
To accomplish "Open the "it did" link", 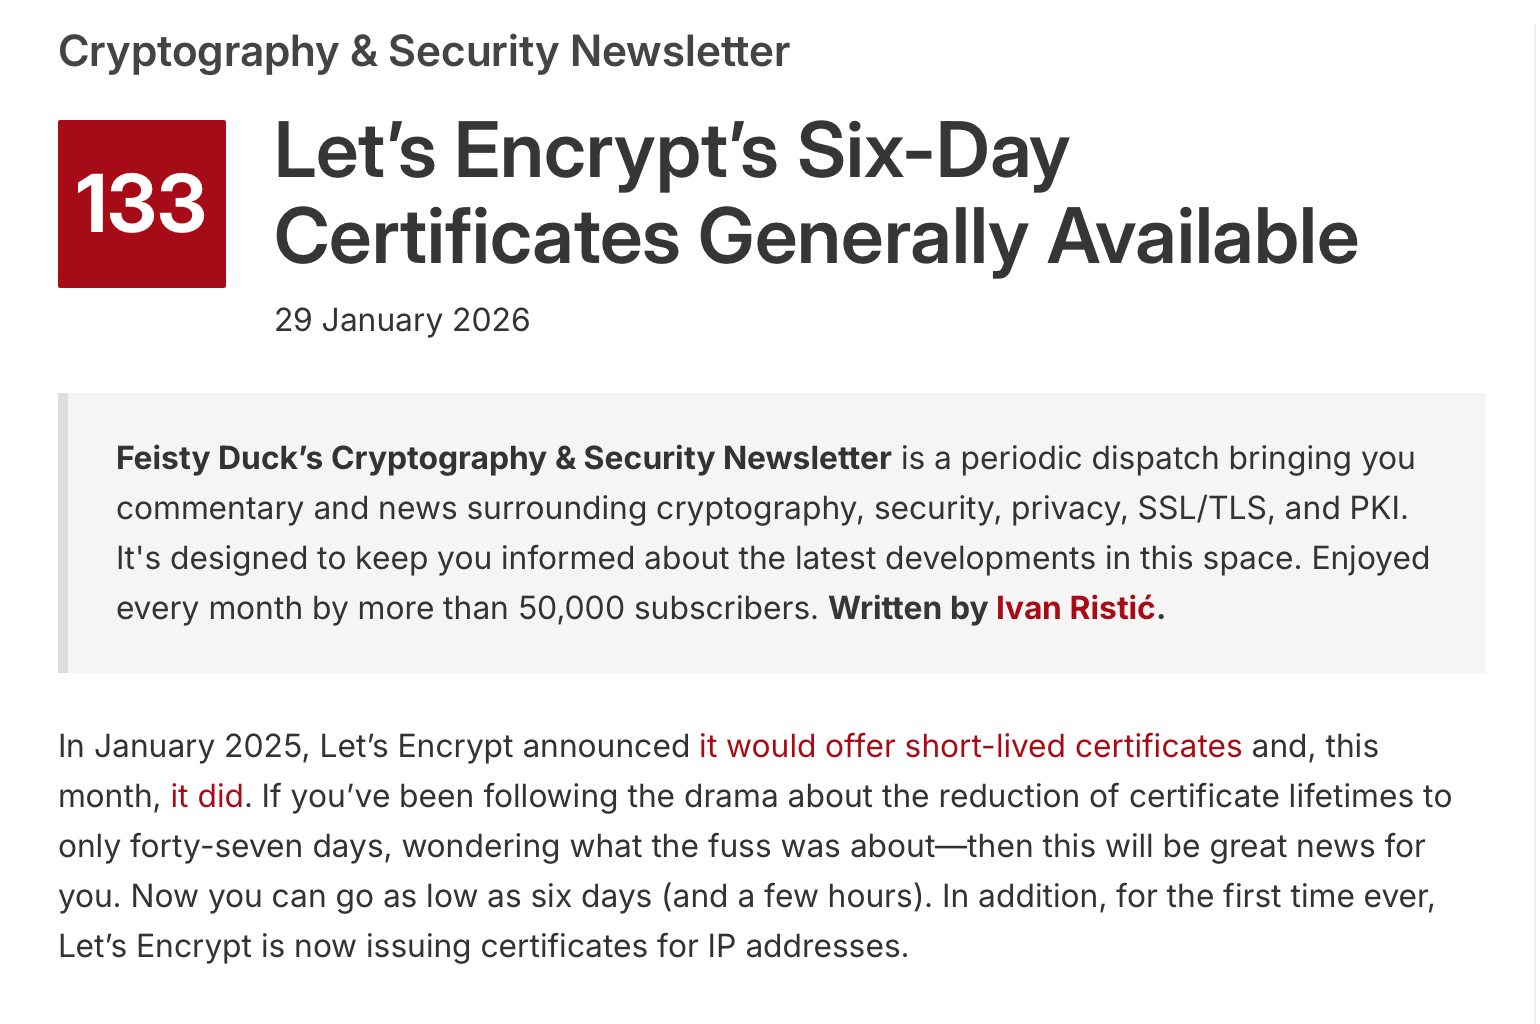I will [207, 796].
